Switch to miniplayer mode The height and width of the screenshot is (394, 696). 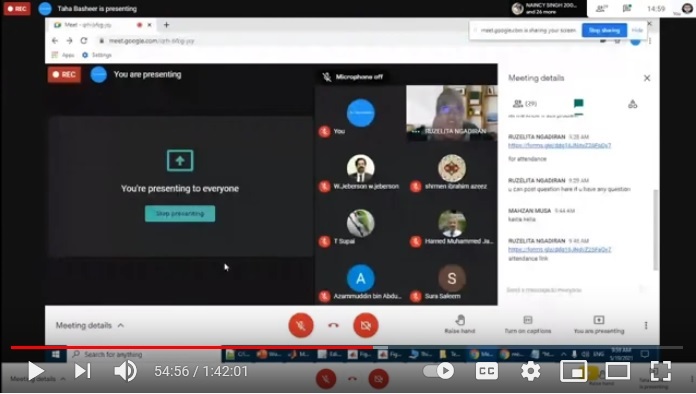point(573,371)
